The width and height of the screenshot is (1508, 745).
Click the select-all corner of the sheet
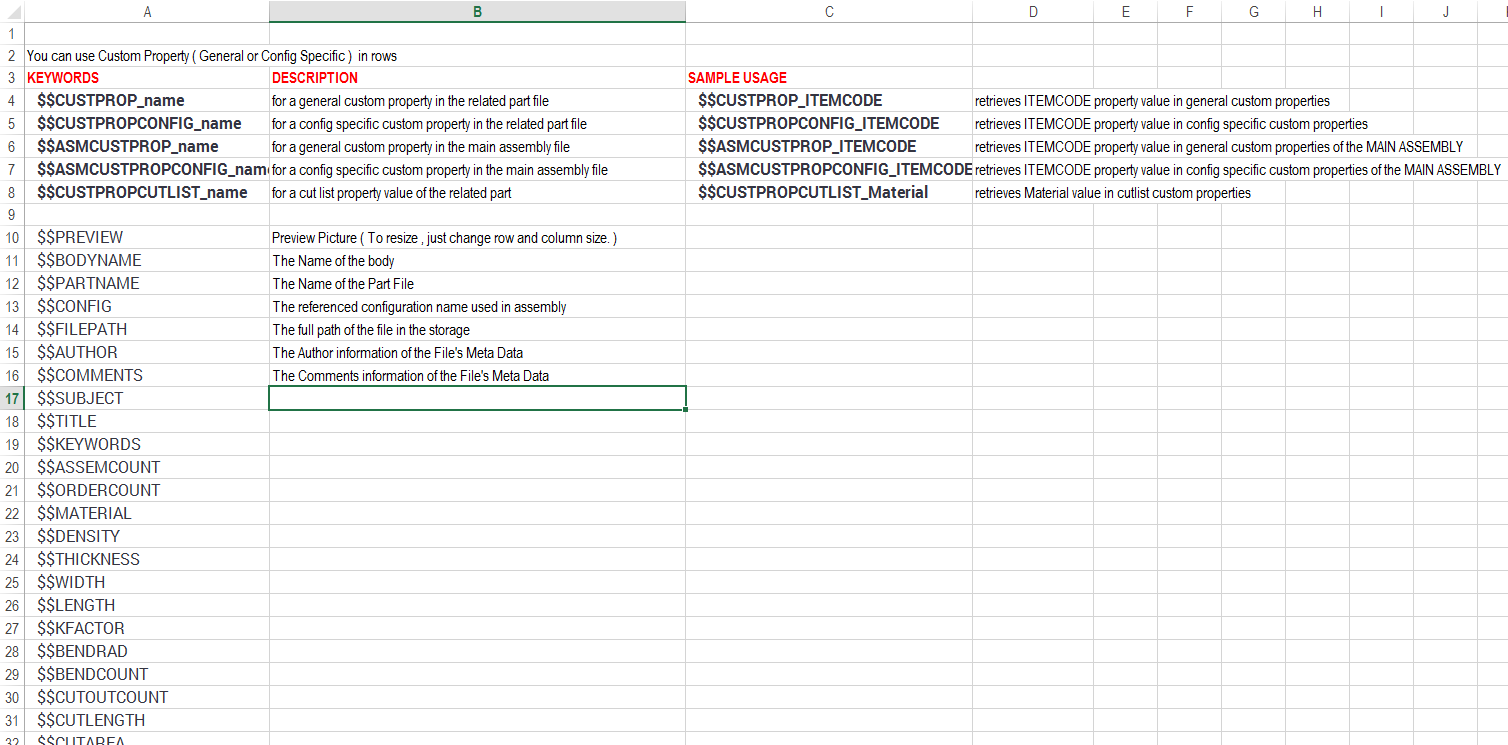pyautogui.click(x=12, y=12)
